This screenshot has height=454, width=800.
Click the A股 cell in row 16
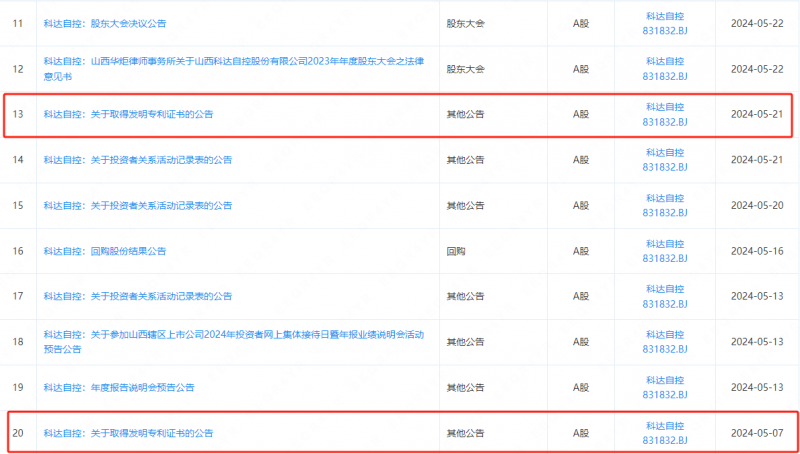click(x=581, y=251)
